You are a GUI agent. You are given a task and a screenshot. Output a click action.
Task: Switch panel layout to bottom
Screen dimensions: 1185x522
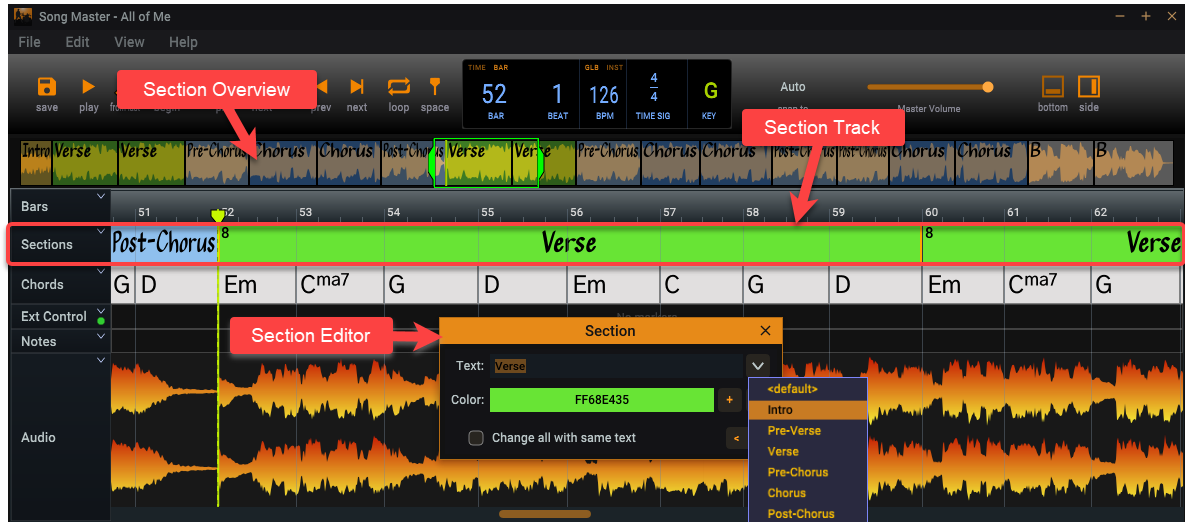1053,87
